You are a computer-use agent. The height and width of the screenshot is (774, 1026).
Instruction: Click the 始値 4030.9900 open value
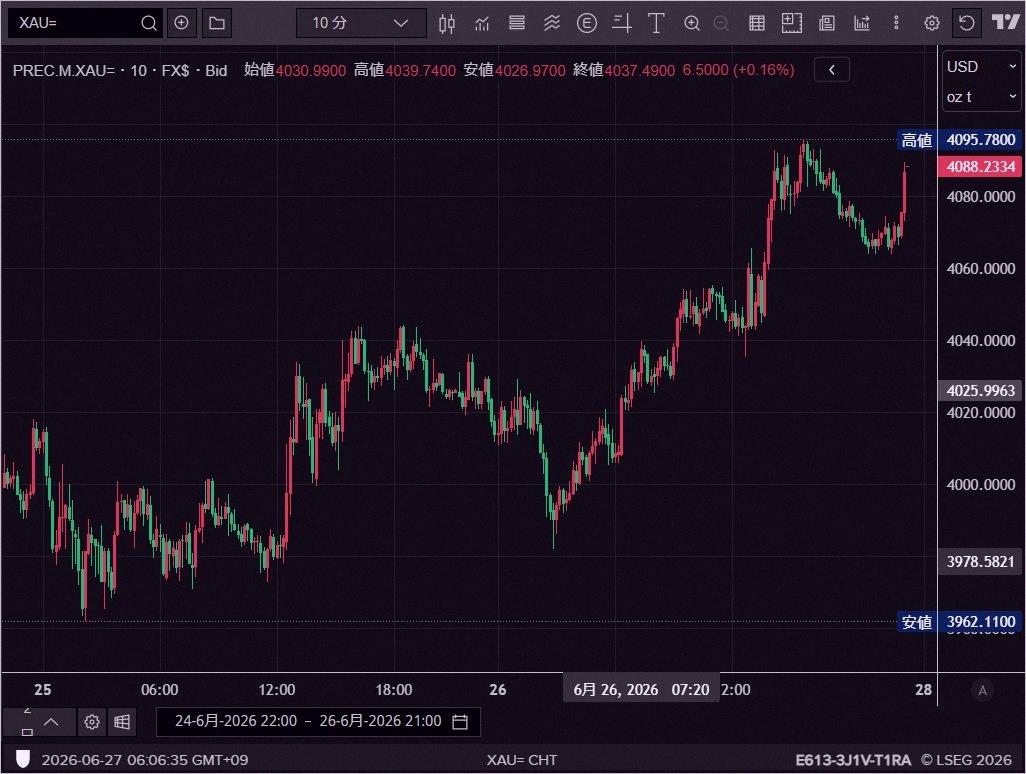(x=294, y=70)
